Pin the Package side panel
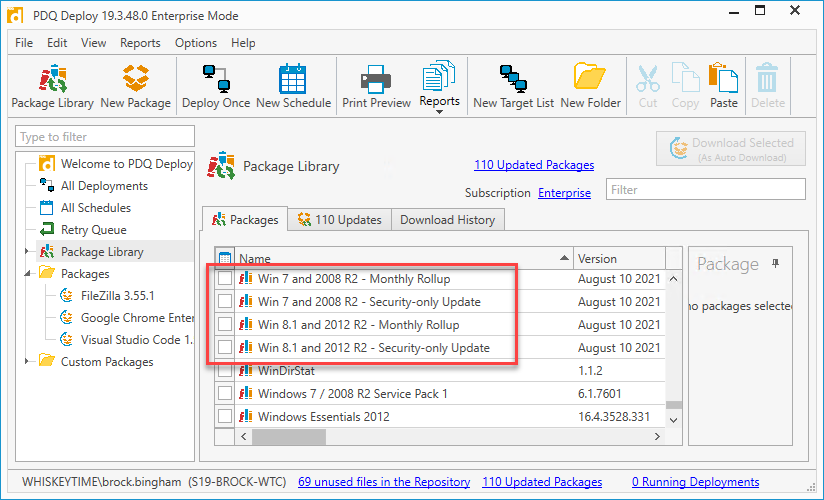The image size is (824, 500). click(776, 263)
